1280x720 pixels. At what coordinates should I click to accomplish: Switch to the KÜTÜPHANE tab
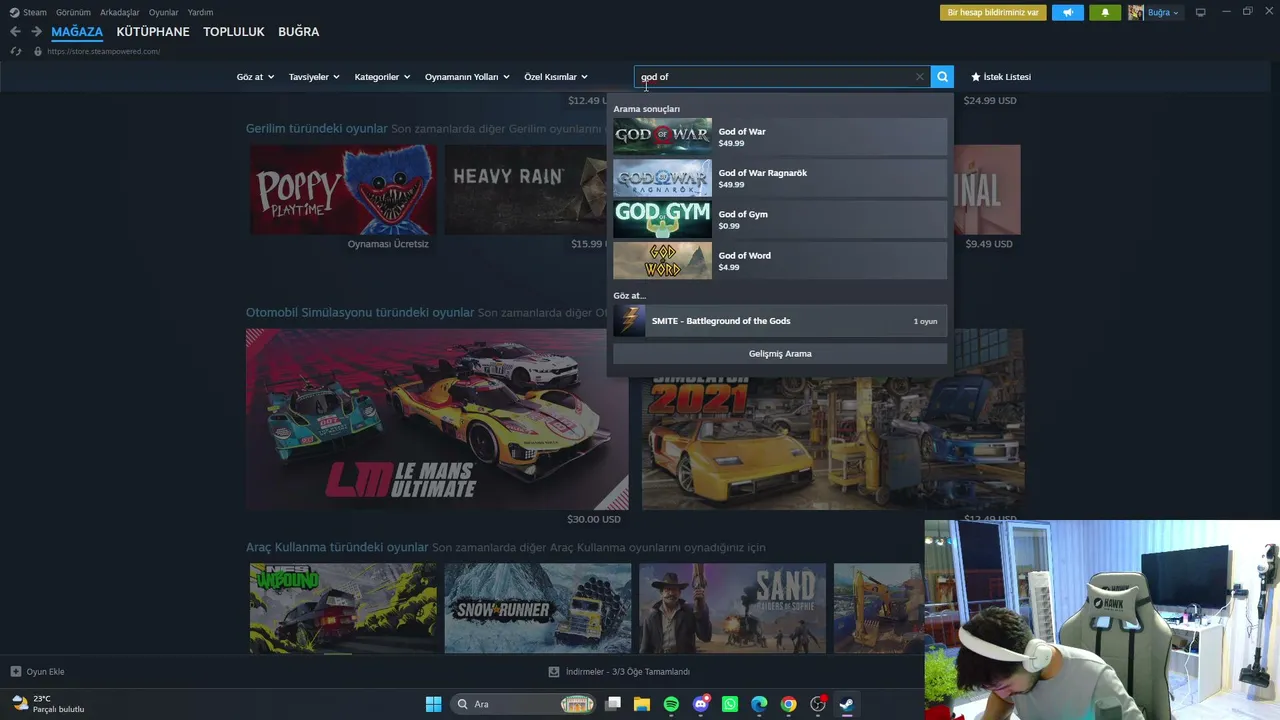tap(153, 32)
